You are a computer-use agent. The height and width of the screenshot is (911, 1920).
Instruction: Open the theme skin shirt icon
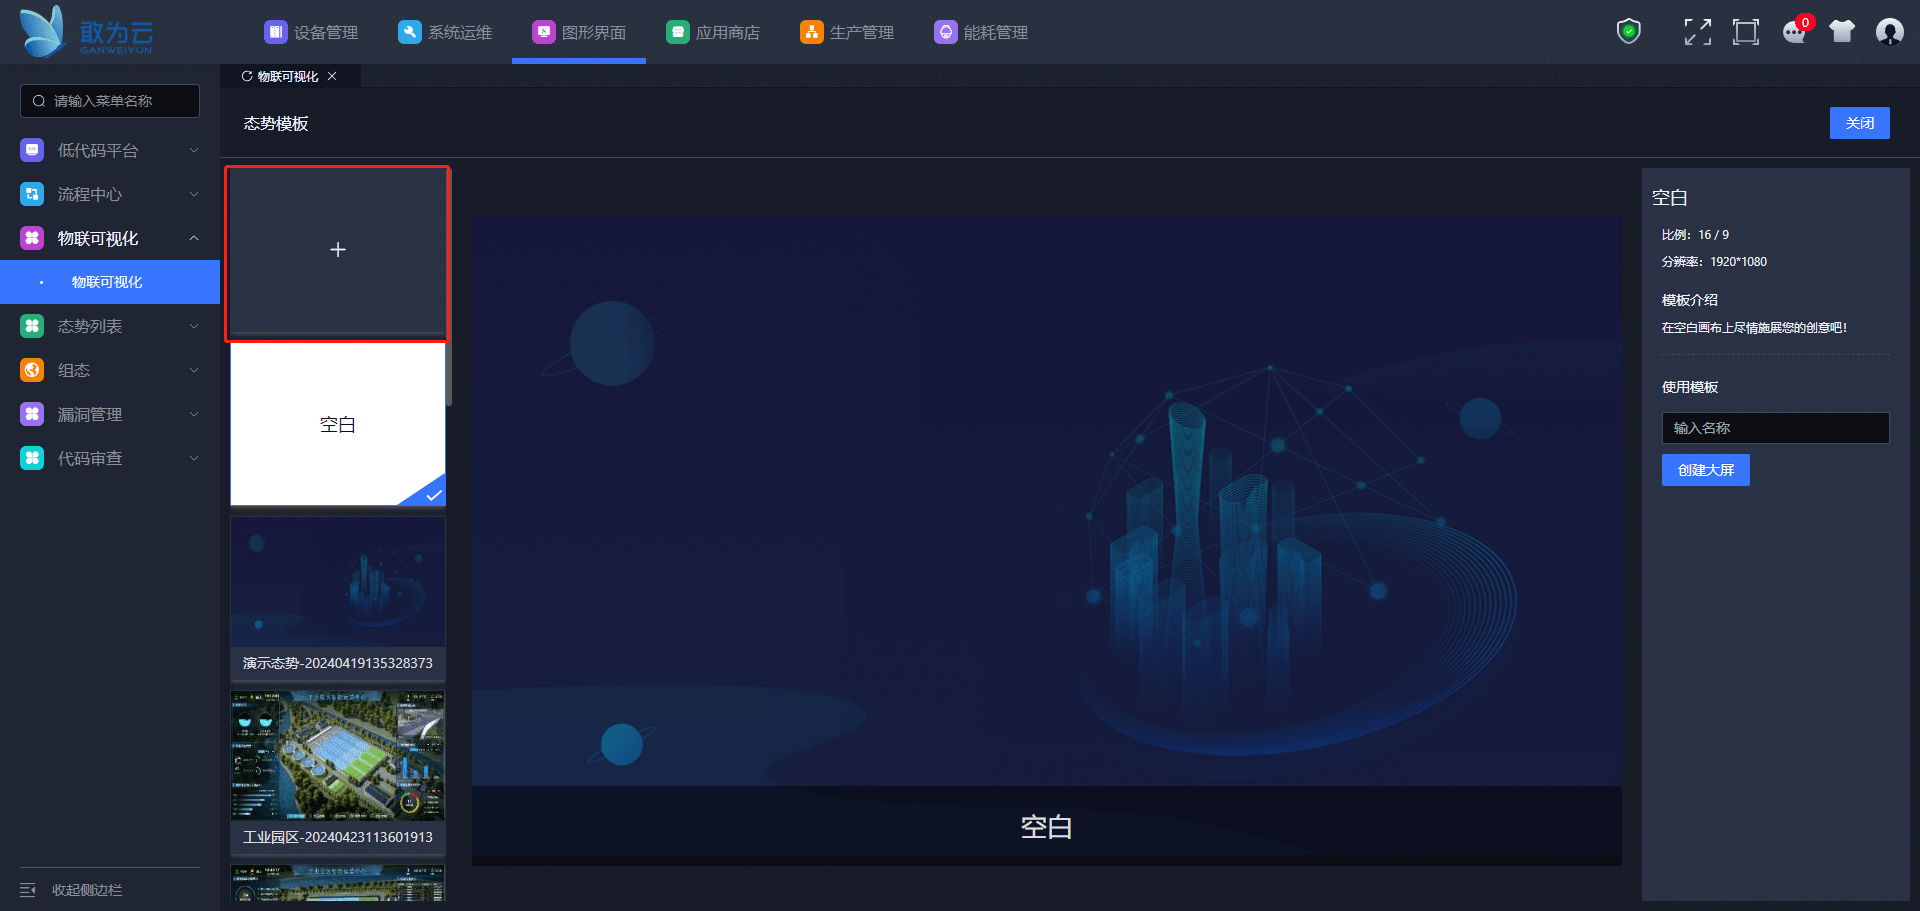(1842, 32)
